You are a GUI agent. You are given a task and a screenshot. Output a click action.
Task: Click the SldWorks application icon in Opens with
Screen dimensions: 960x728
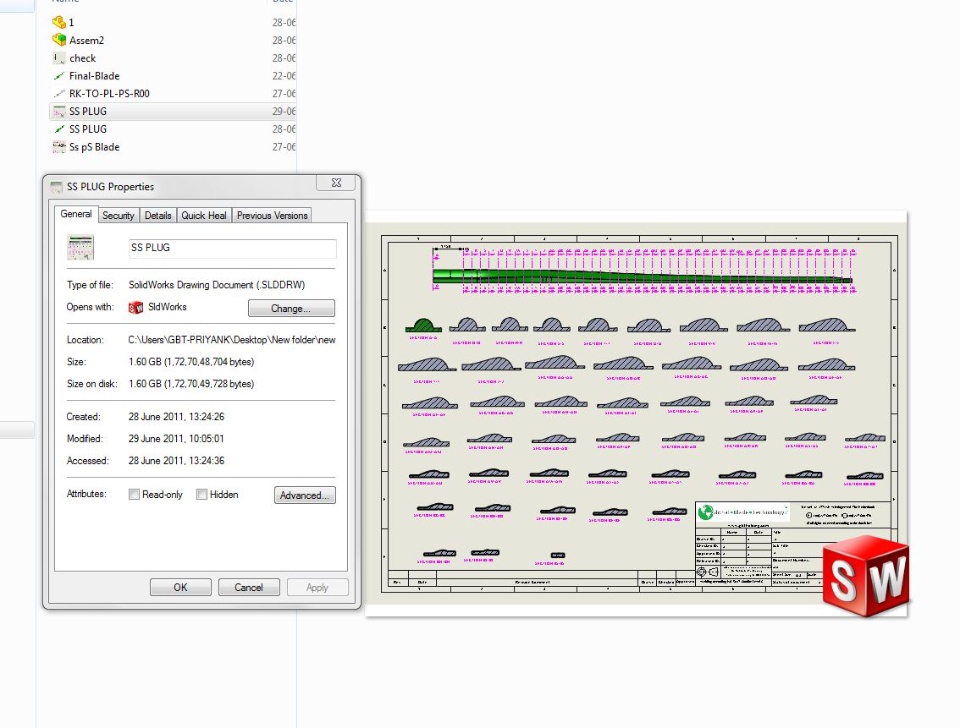click(135, 307)
